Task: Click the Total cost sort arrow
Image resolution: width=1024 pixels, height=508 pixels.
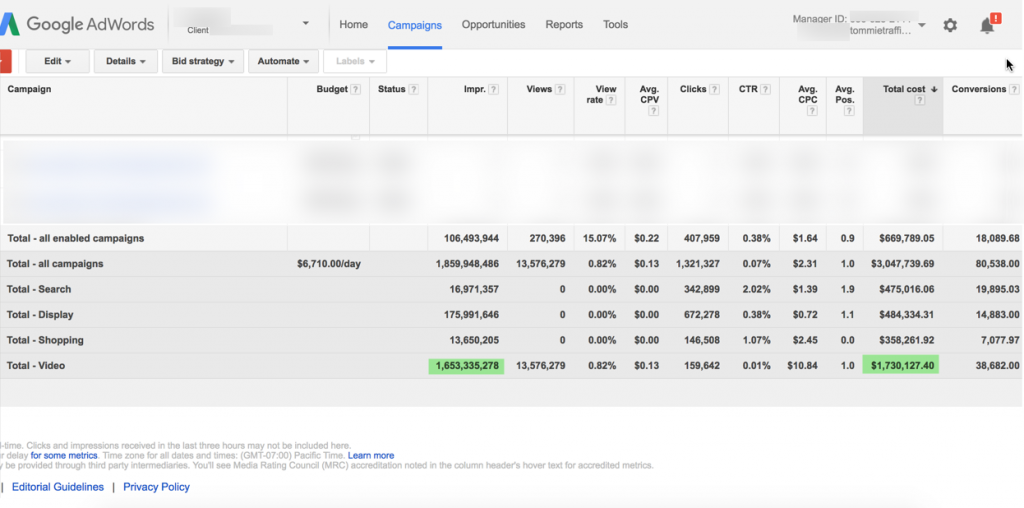Action: [934, 89]
